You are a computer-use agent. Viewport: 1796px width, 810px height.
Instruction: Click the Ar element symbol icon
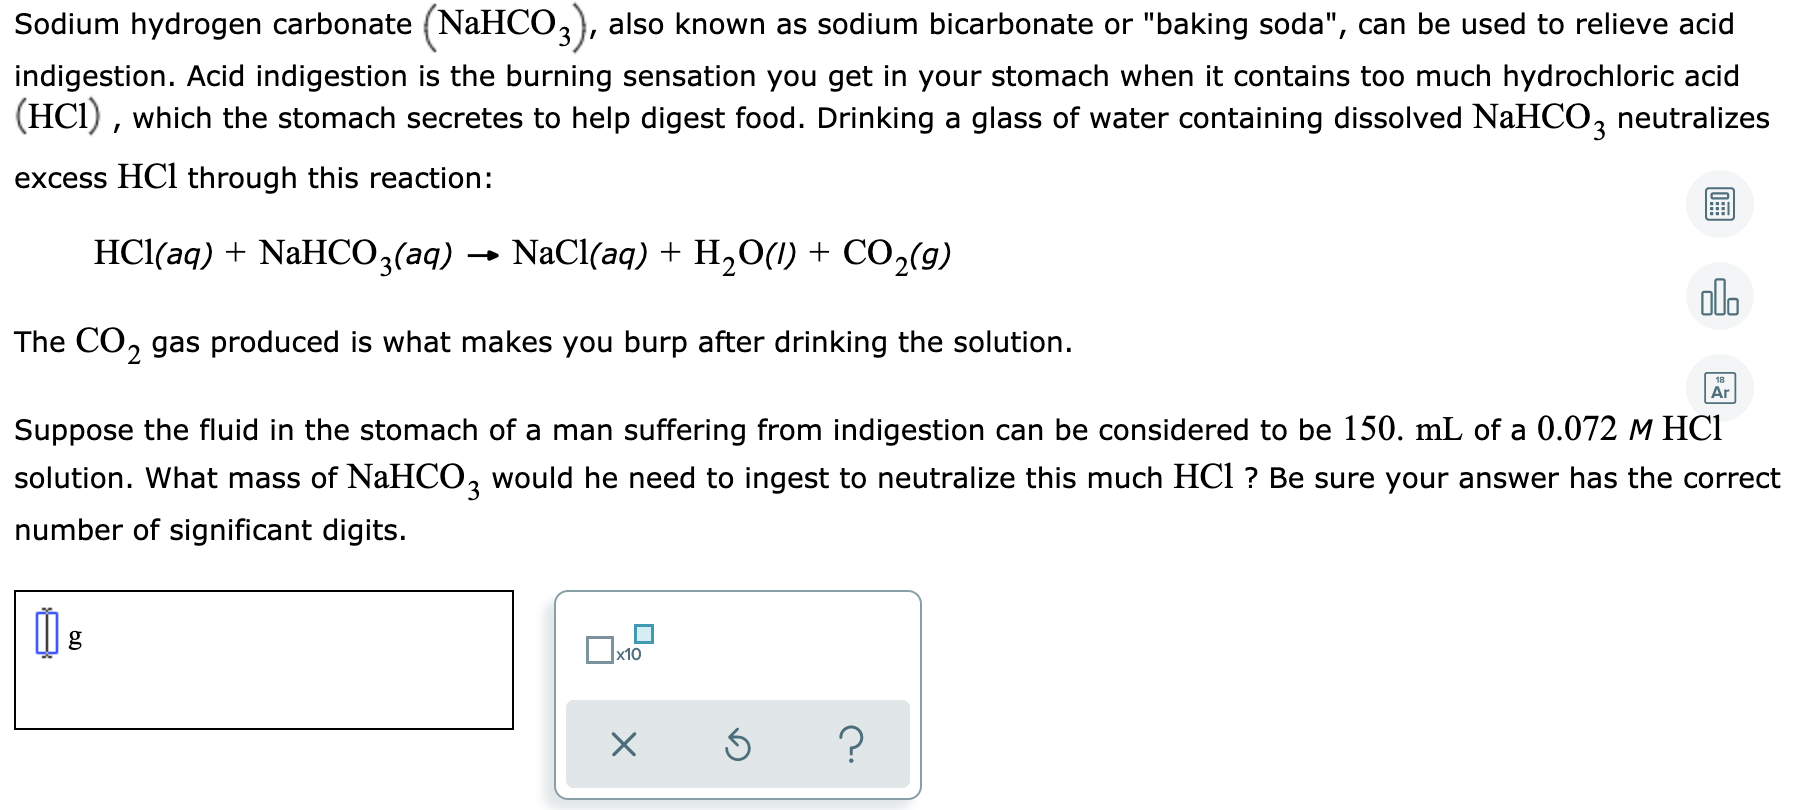1719,388
